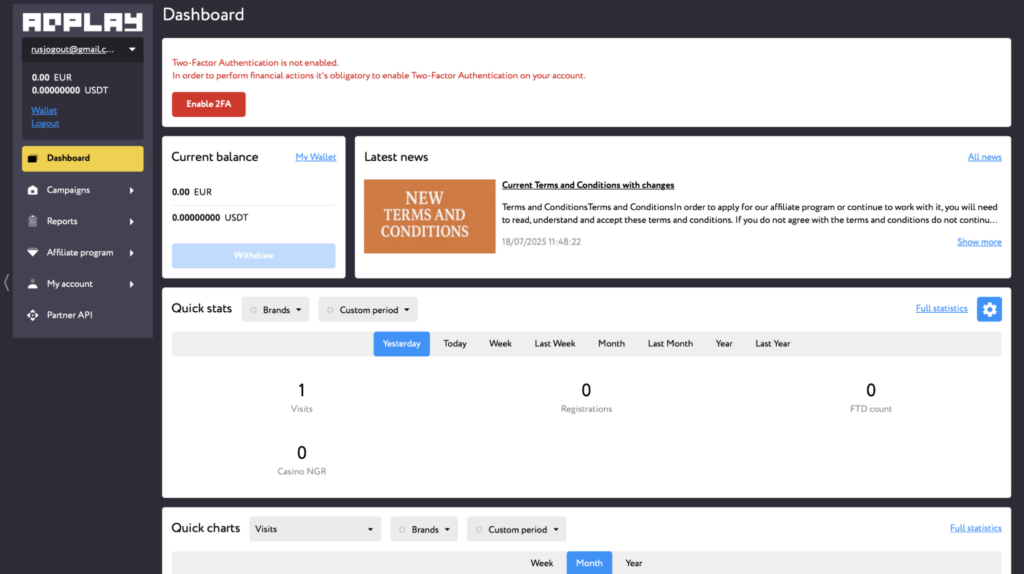Screen dimensions: 1024x574
Task: Open the All news link
Action: click(984, 157)
